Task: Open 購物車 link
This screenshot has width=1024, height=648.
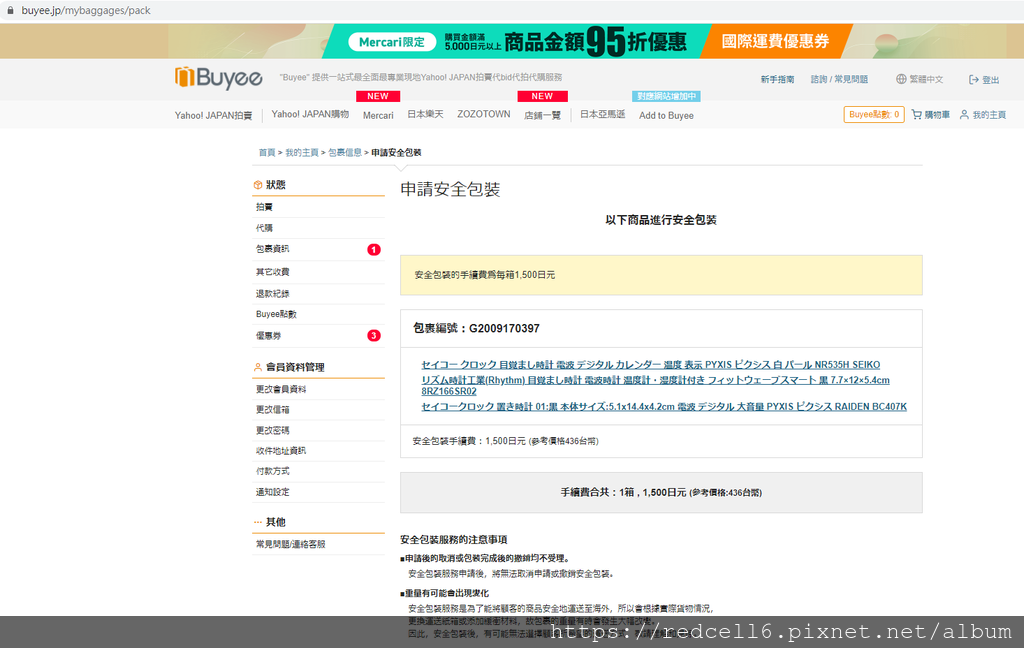Action: pos(937,115)
